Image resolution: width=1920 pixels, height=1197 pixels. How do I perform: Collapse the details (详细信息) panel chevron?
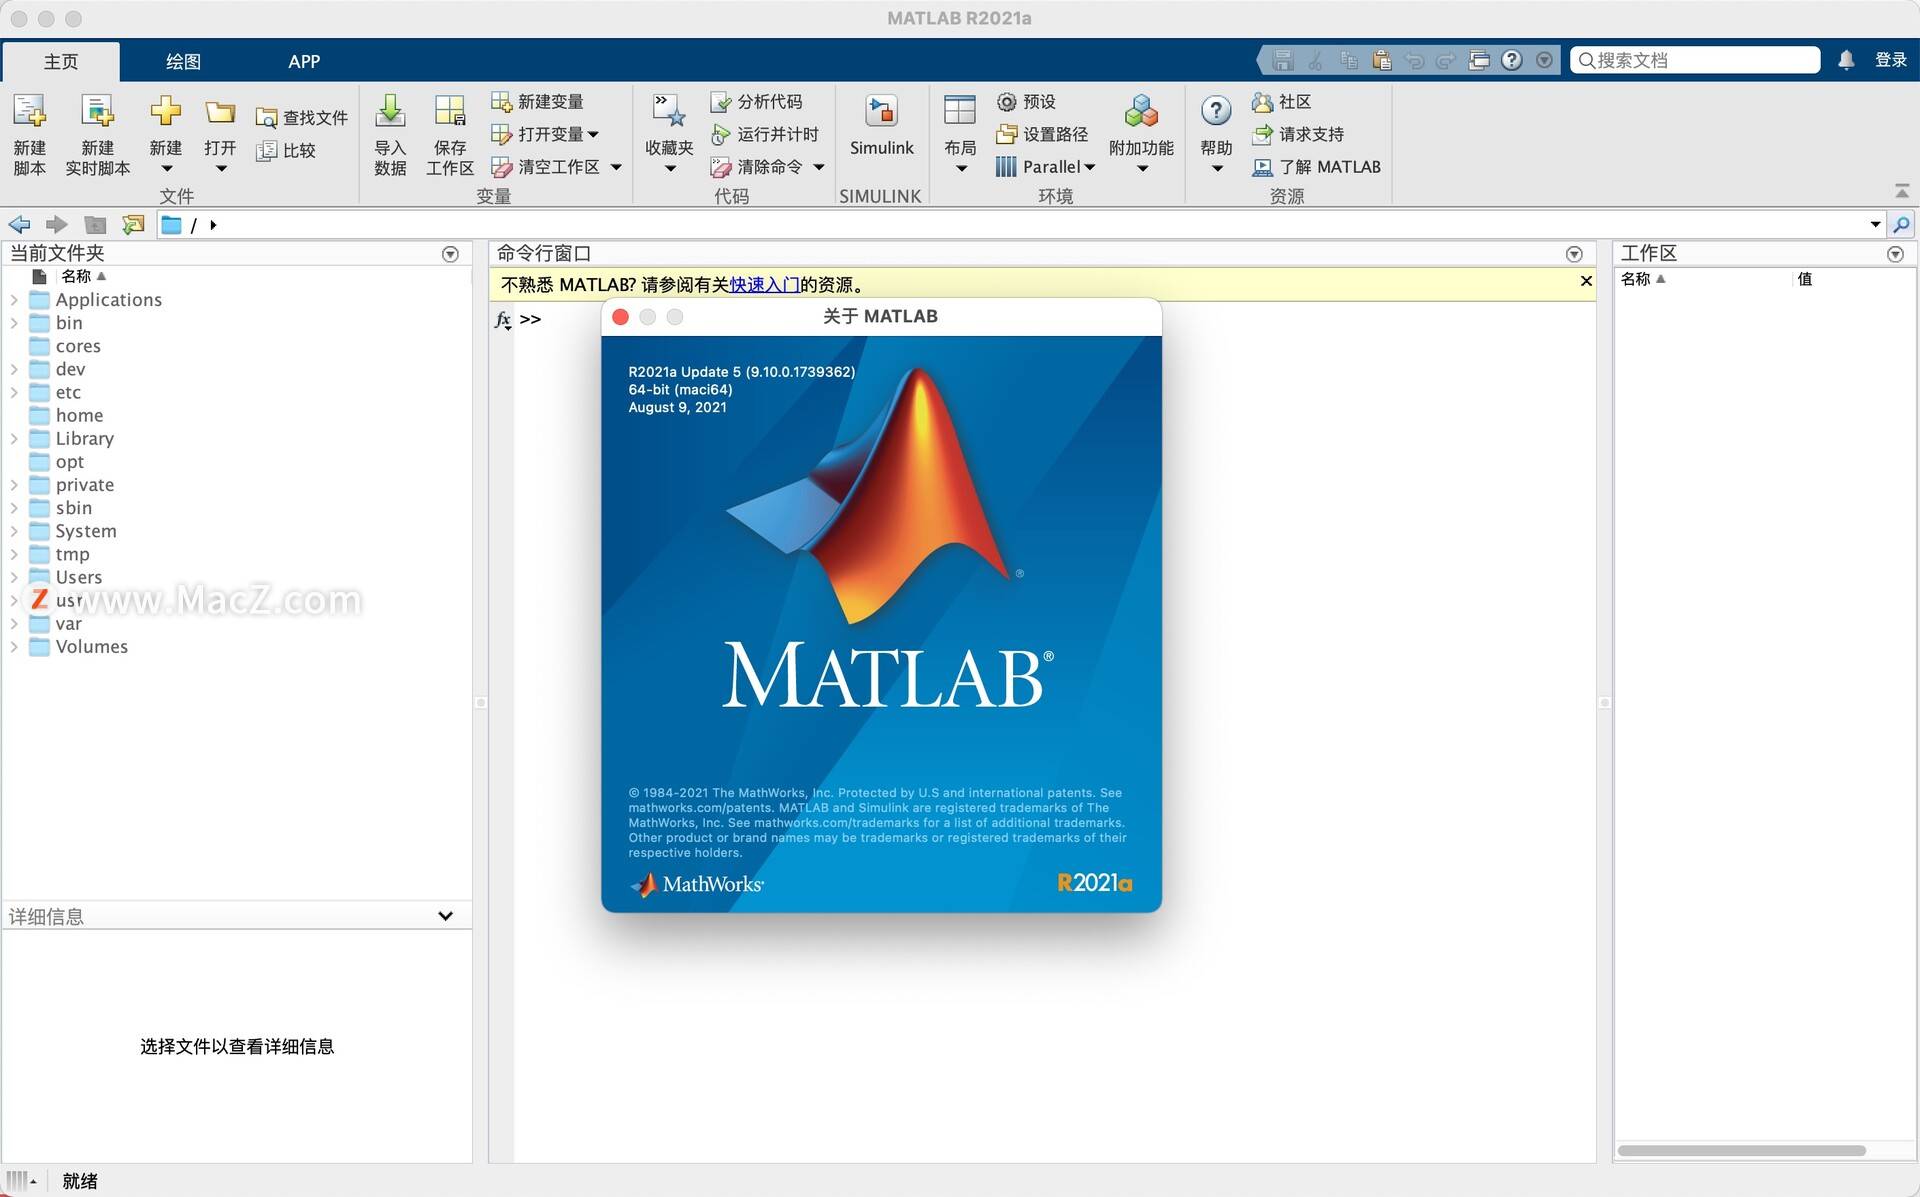pyautogui.click(x=446, y=916)
